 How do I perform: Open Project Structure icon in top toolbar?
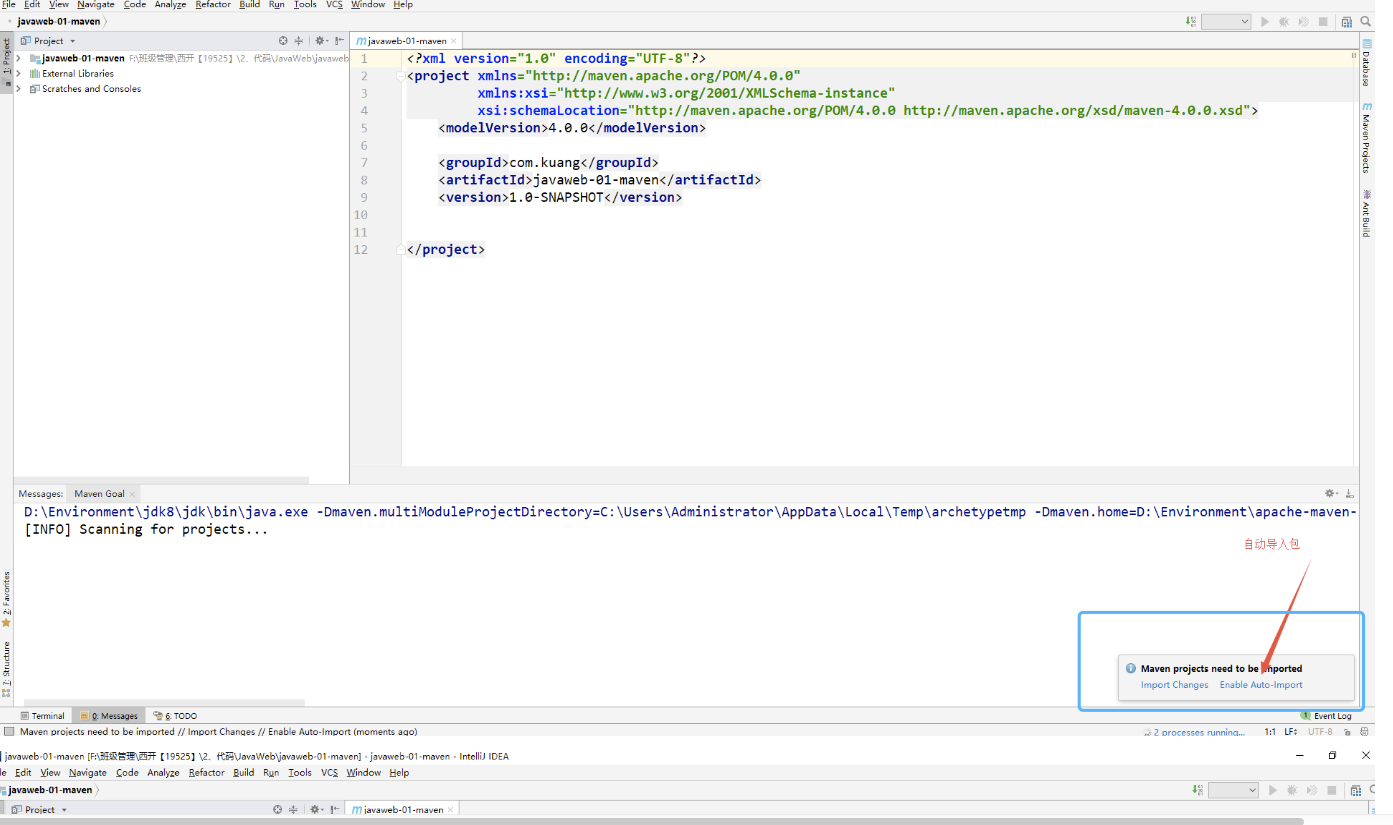tap(1348, 21)
